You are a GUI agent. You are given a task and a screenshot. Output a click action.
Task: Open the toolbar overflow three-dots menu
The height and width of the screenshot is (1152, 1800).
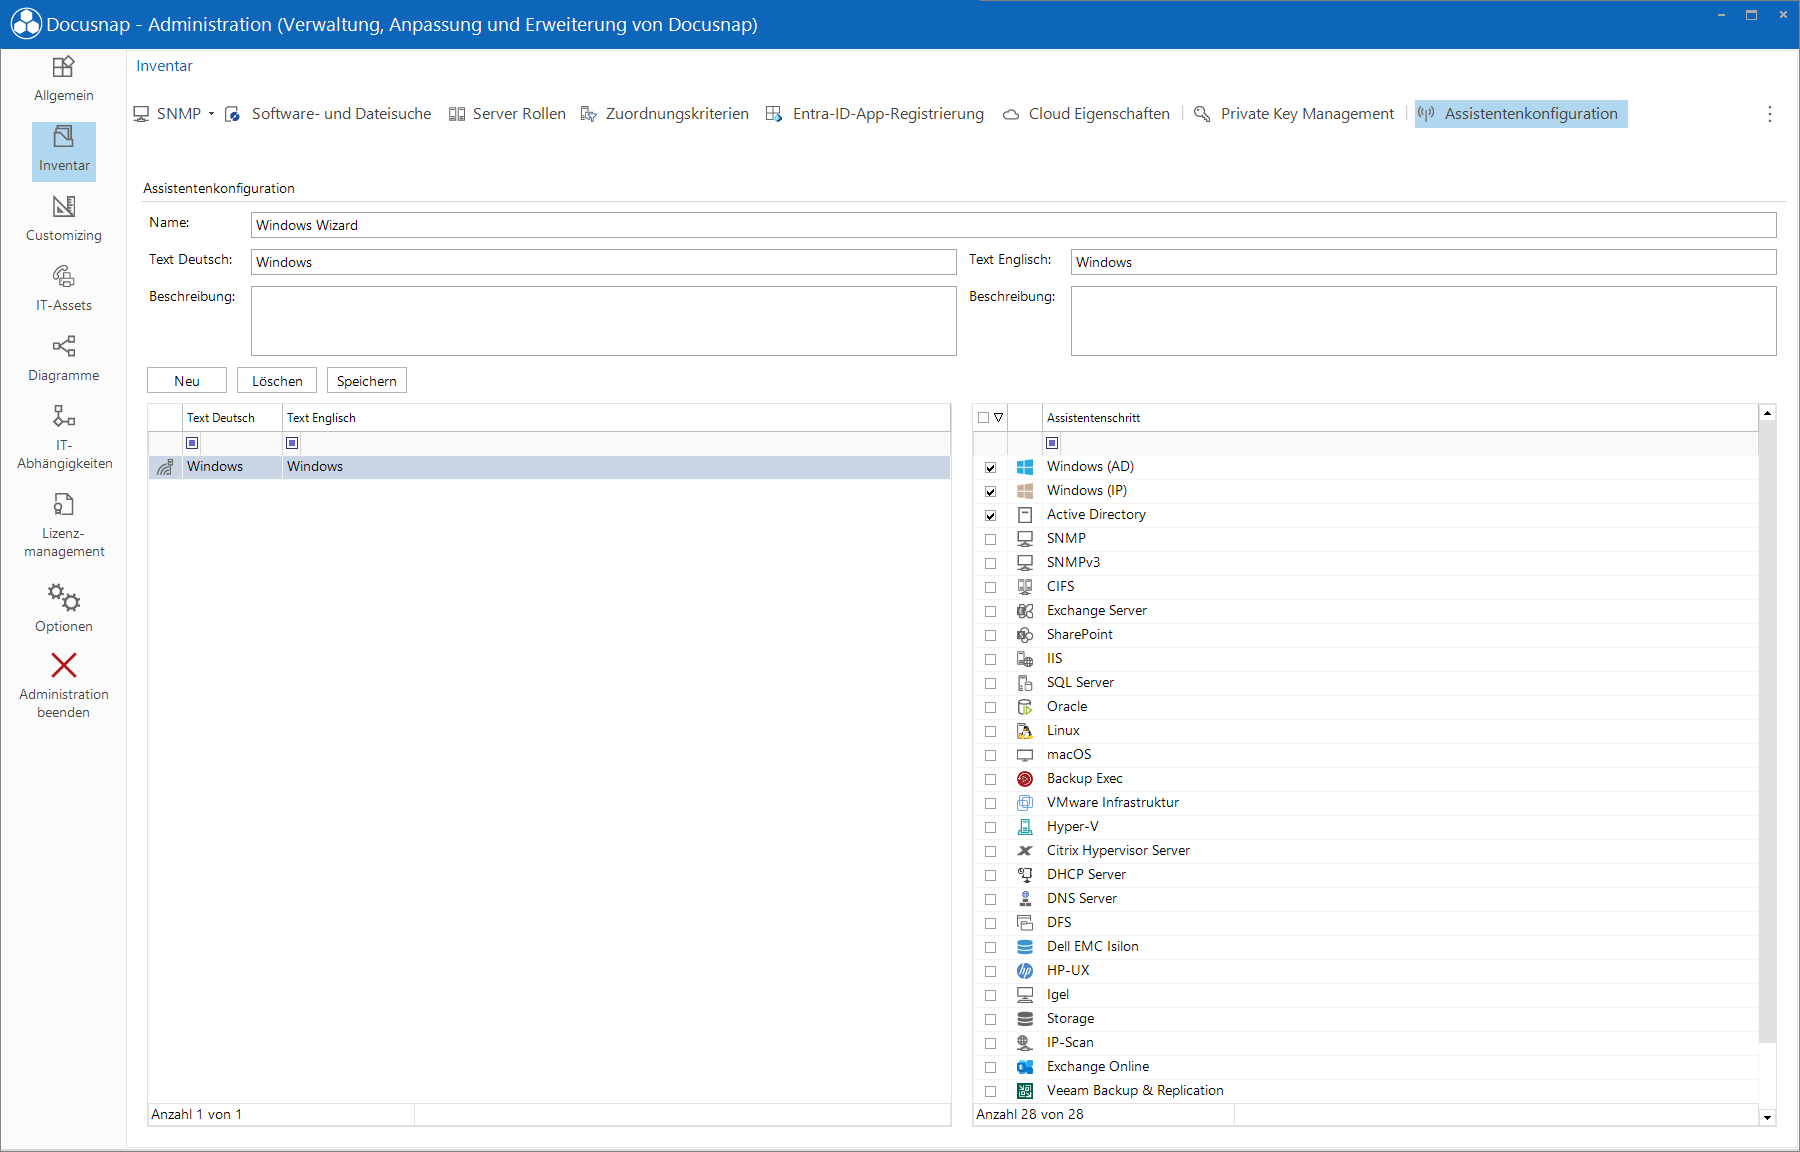[x=1769, y=114]
